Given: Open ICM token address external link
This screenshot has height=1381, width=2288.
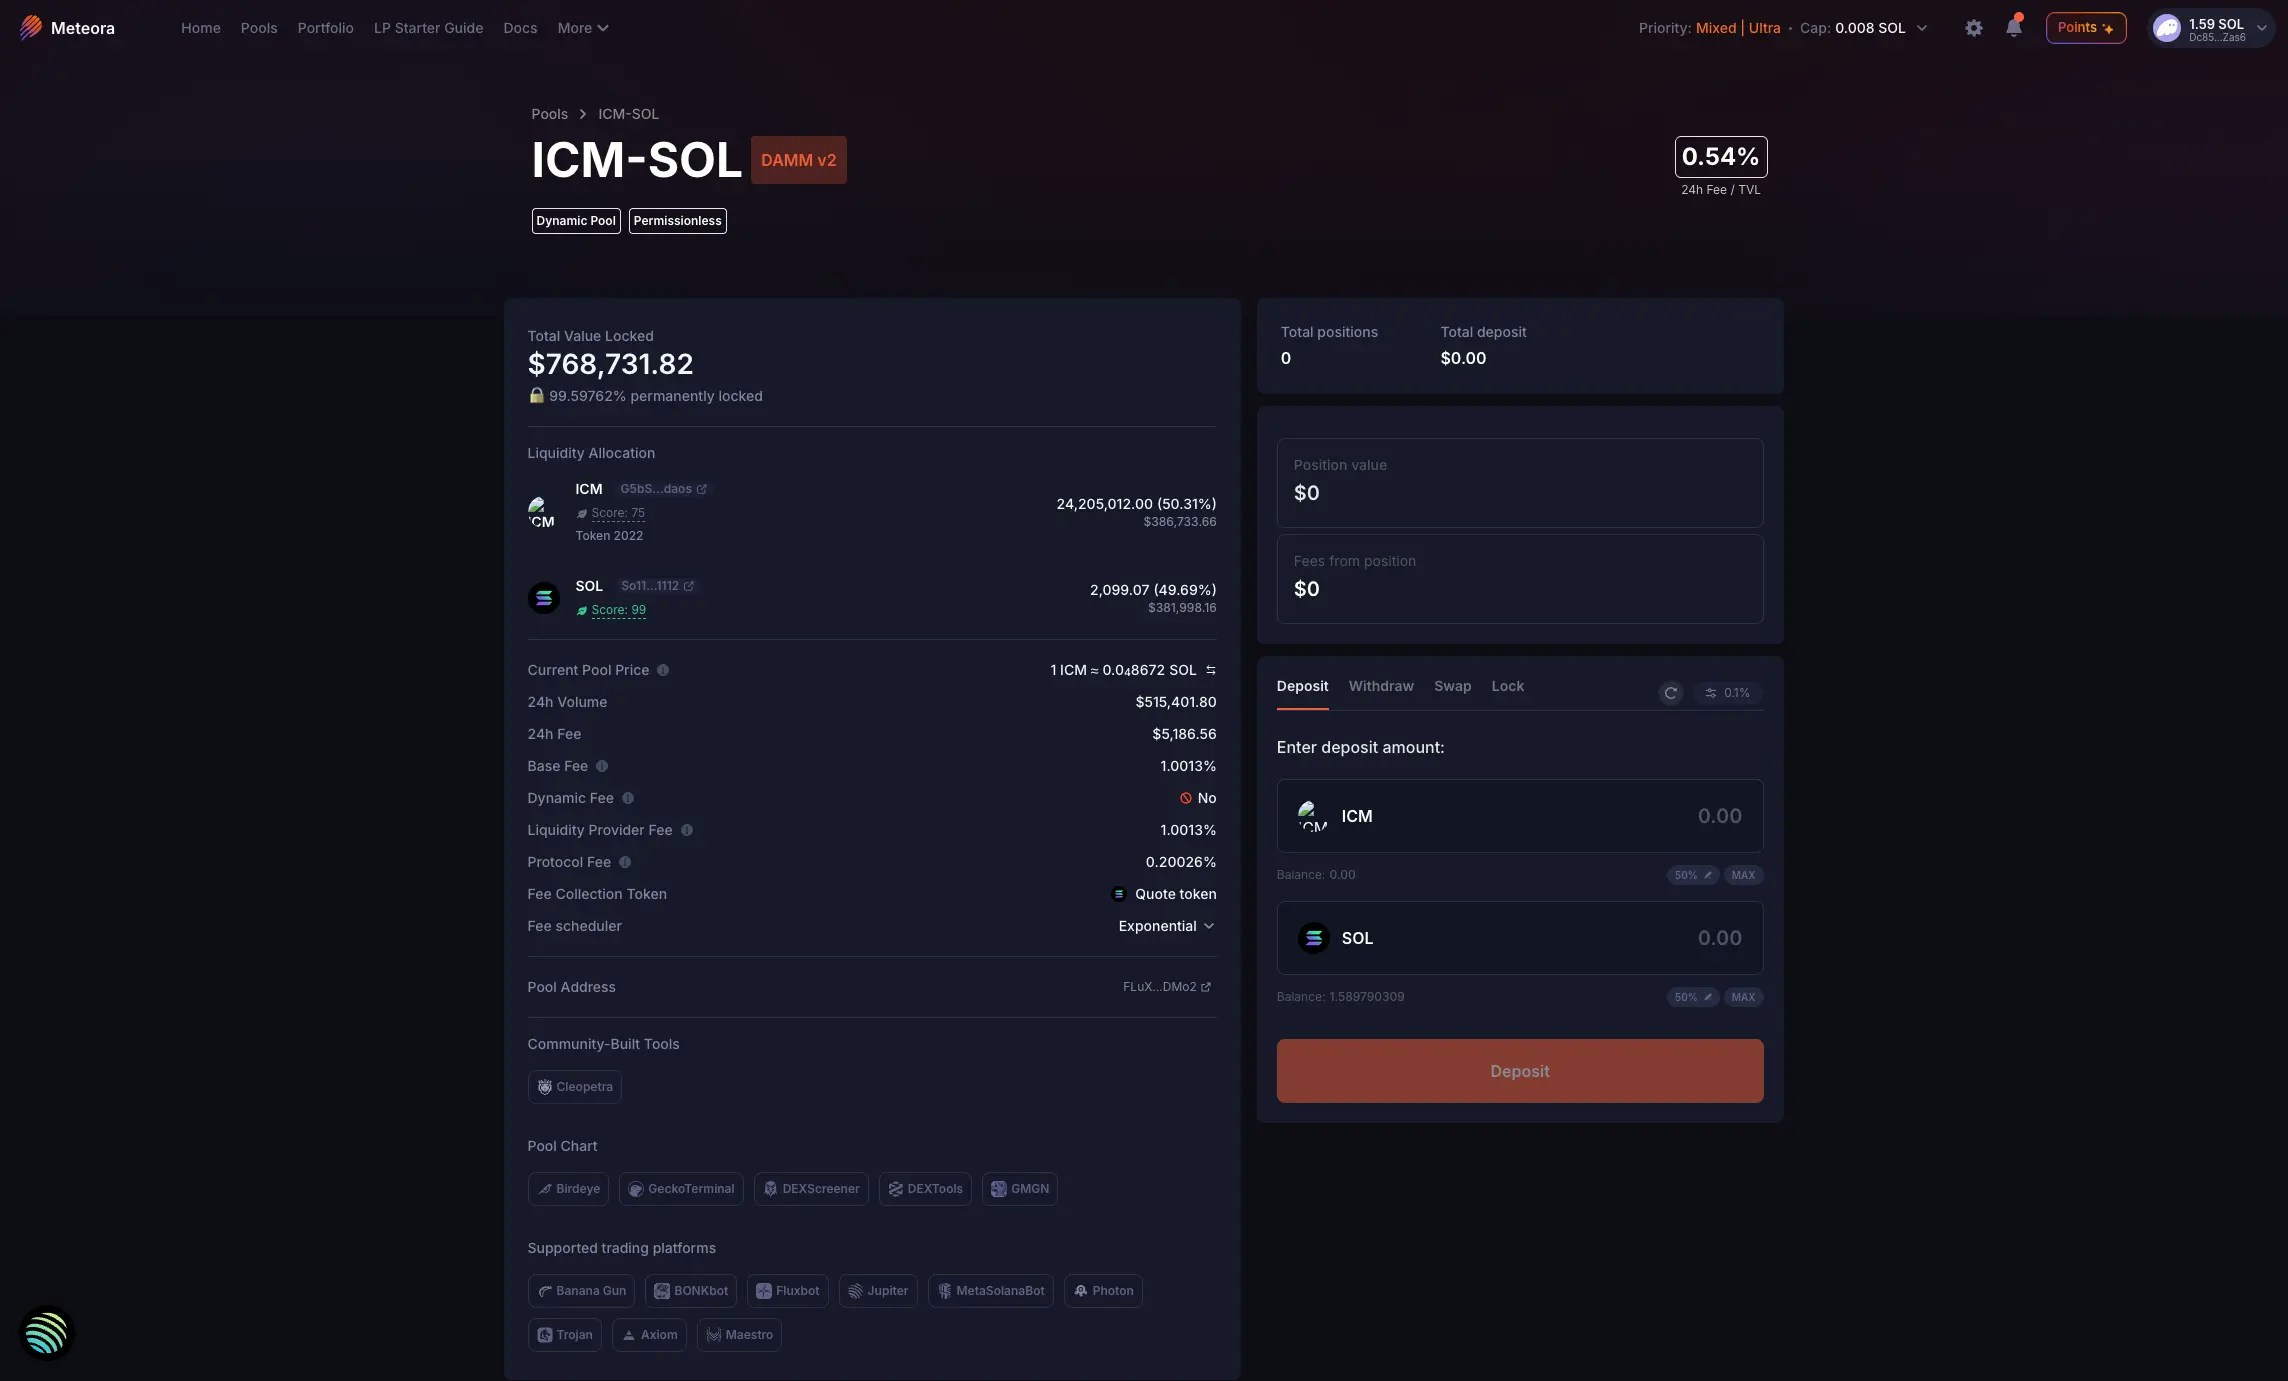Looking at the screenshot, I should coord(701,489).
